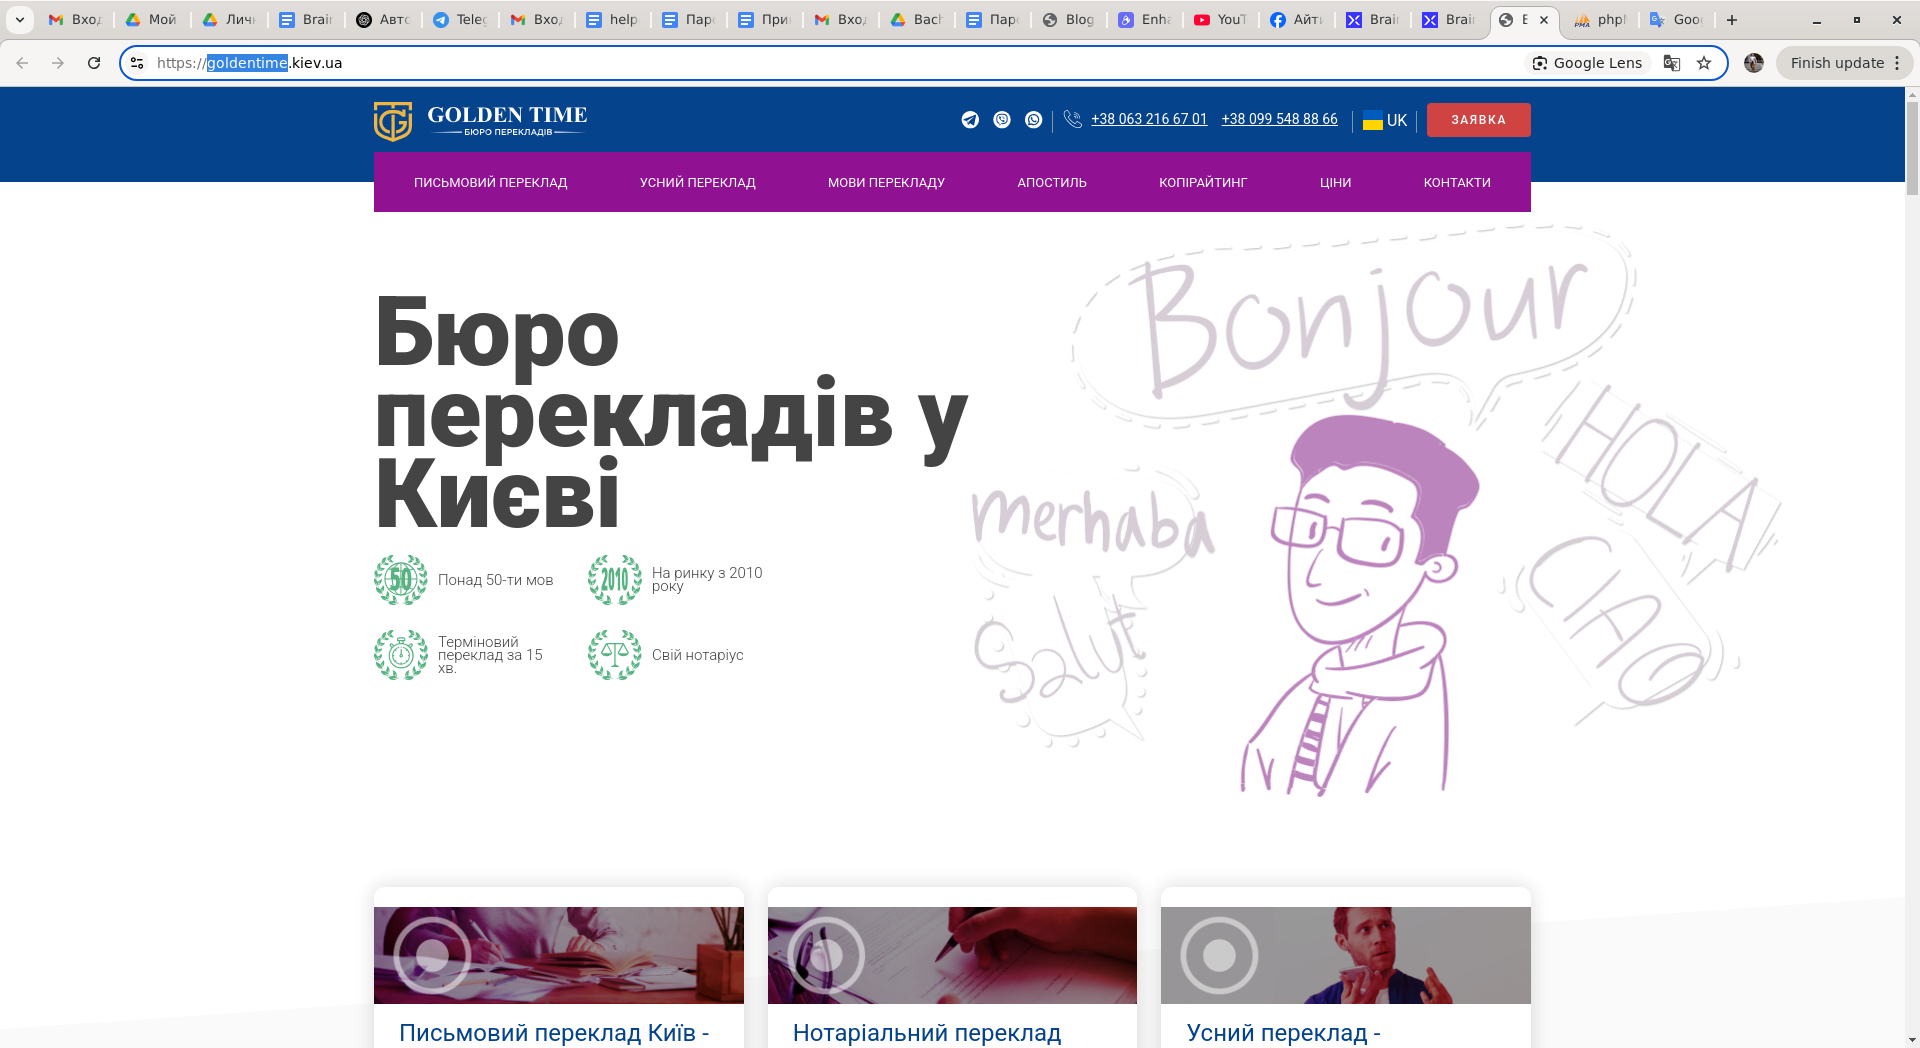Bookmark this page with star icon
This screenshot has height=1048, width=1920.
pyautogui.click(x=1704, y=63)
